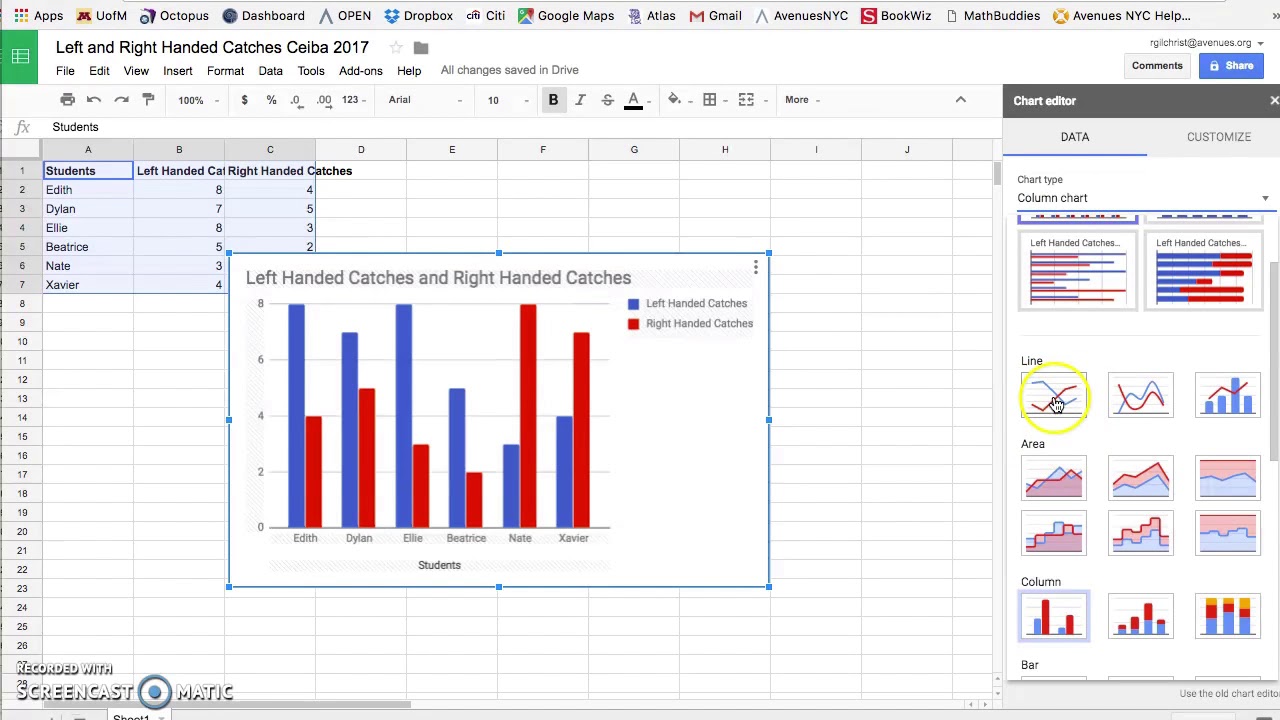
Task: Choose the suggested grouped bar chart thumbnail
Action: [1077, 271]
